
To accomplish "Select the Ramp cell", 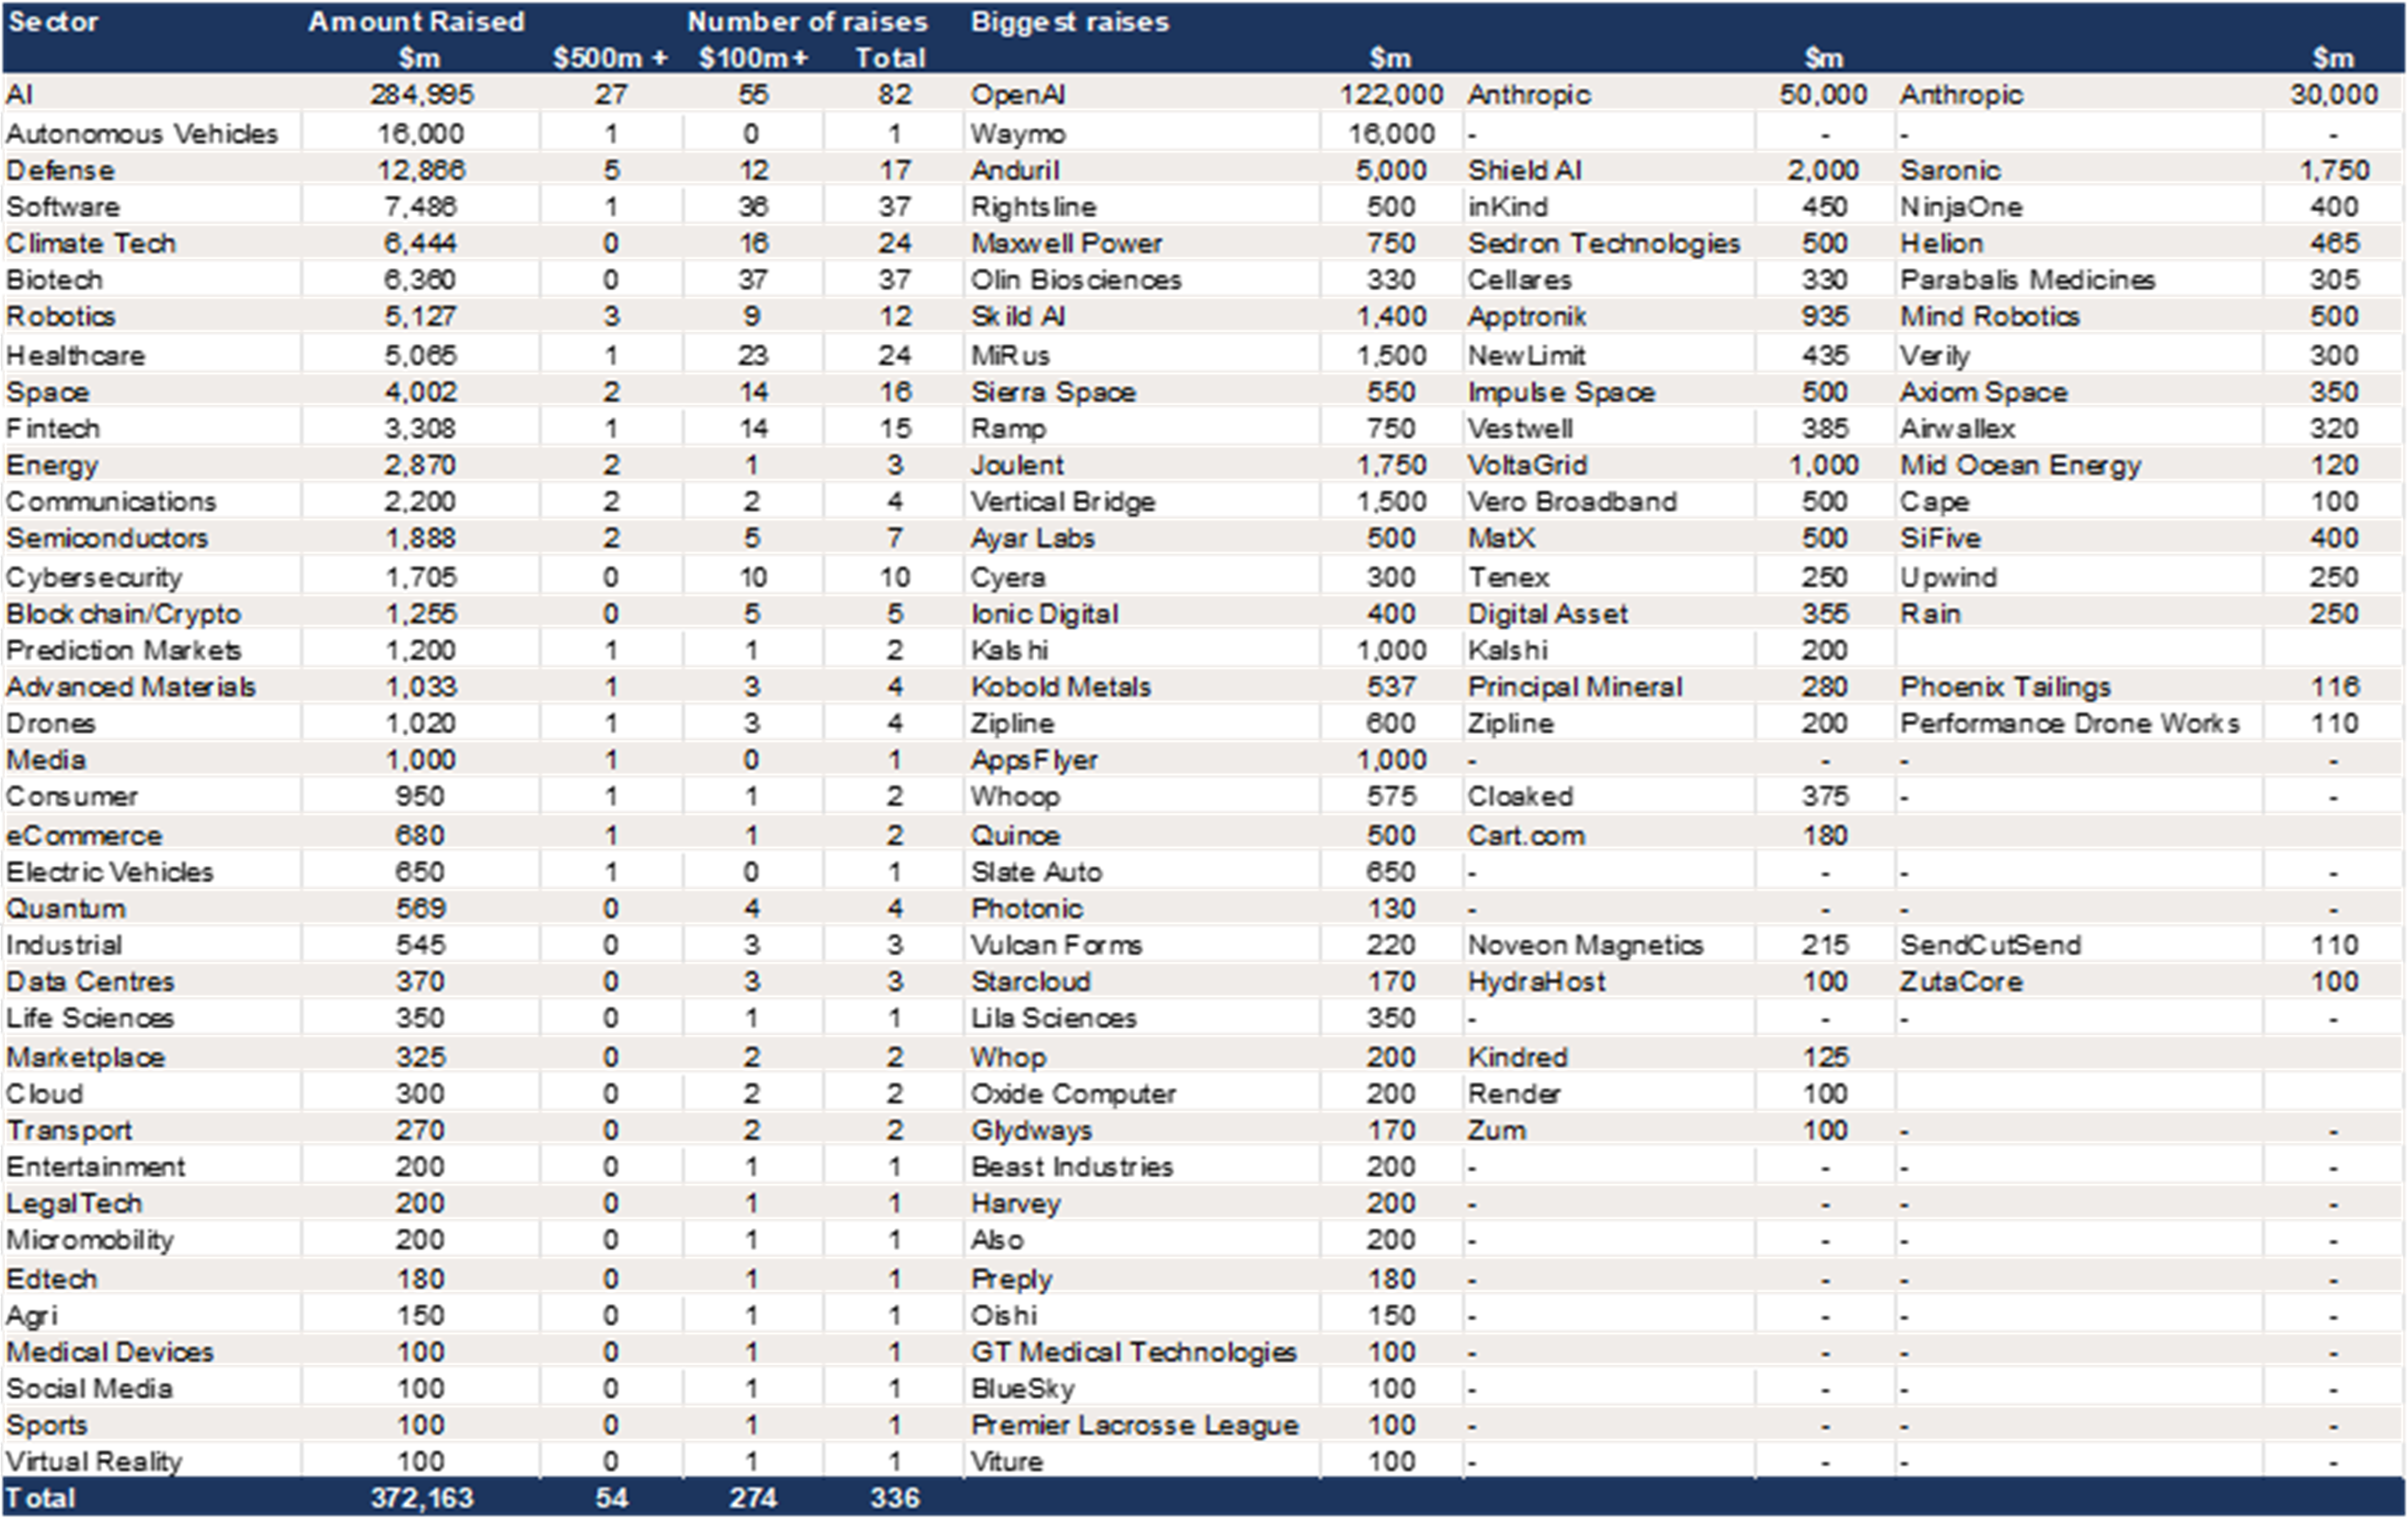I will (x=1008, y=429).
